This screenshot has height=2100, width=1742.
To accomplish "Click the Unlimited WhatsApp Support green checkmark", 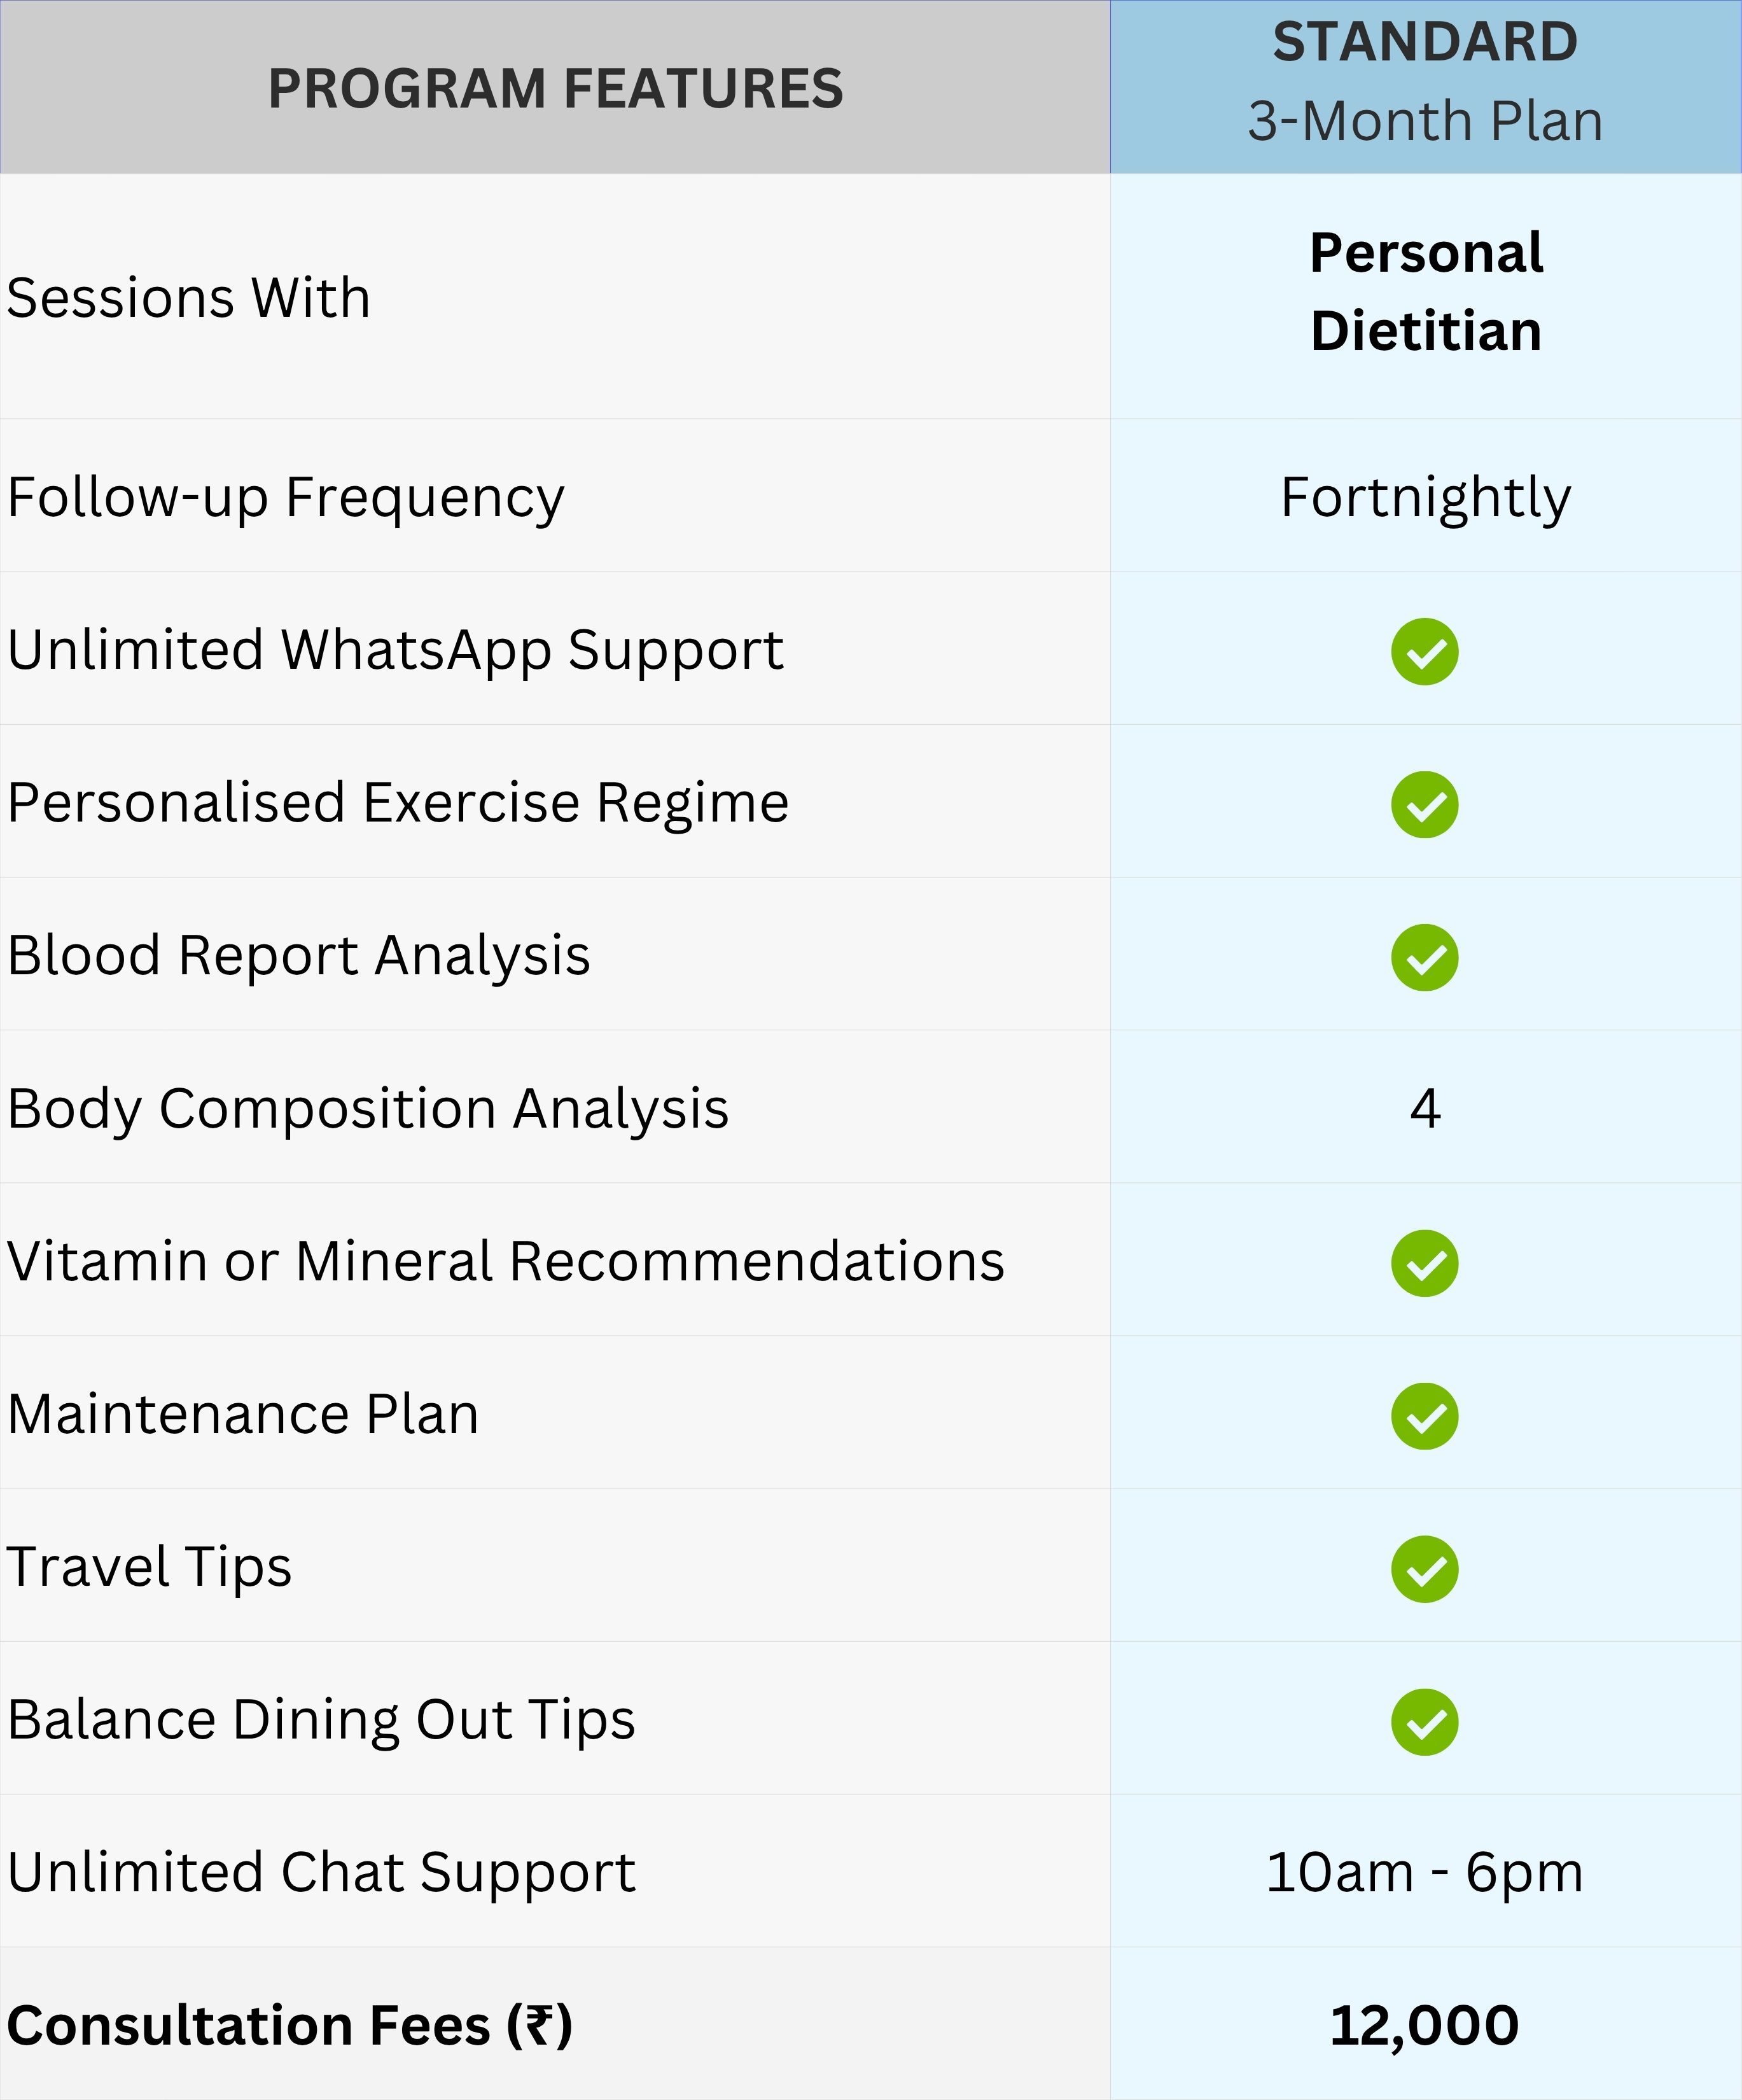I will pos(1424,652).
